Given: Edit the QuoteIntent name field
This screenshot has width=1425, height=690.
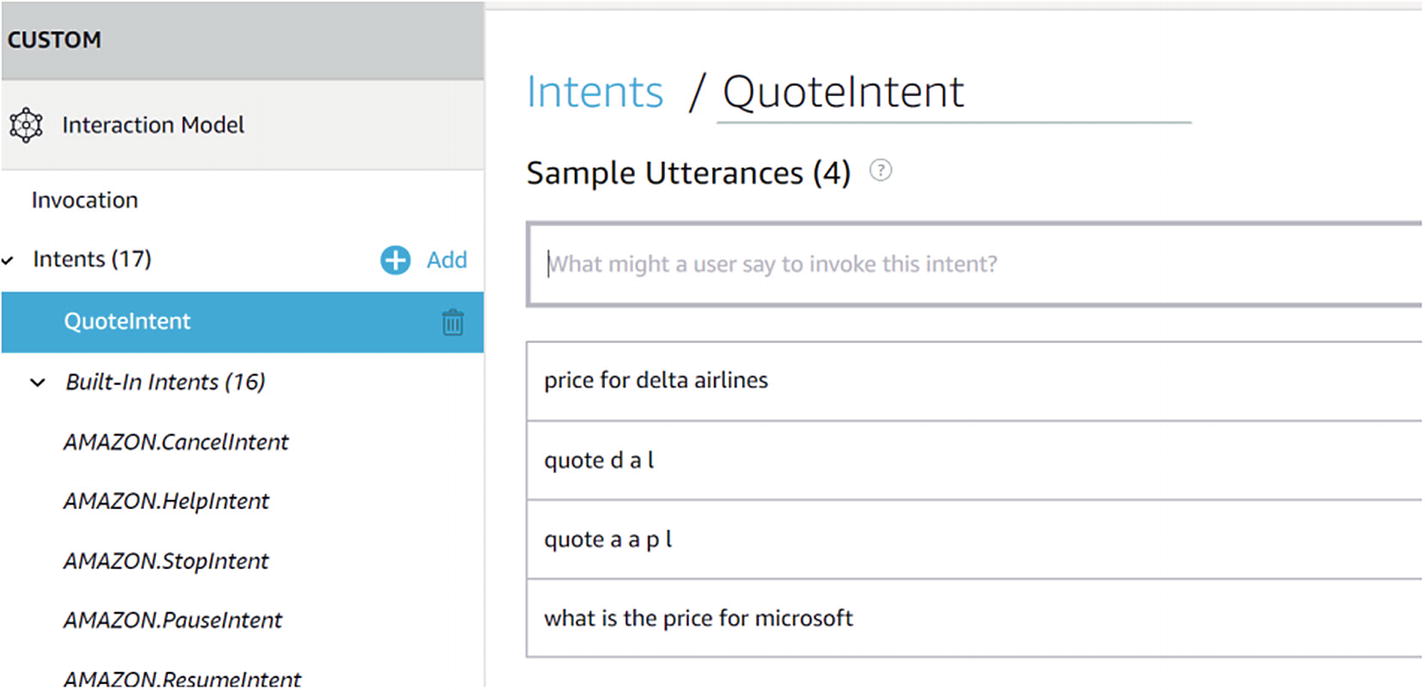Looking at the screenshot, I should coord(950,92).
